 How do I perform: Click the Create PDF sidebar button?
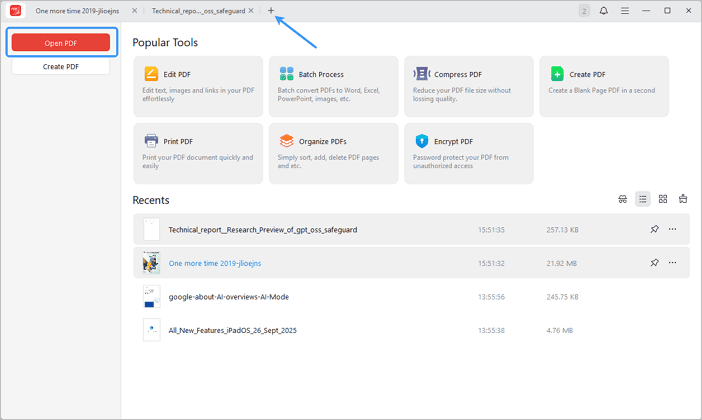(x=61, y=66)
